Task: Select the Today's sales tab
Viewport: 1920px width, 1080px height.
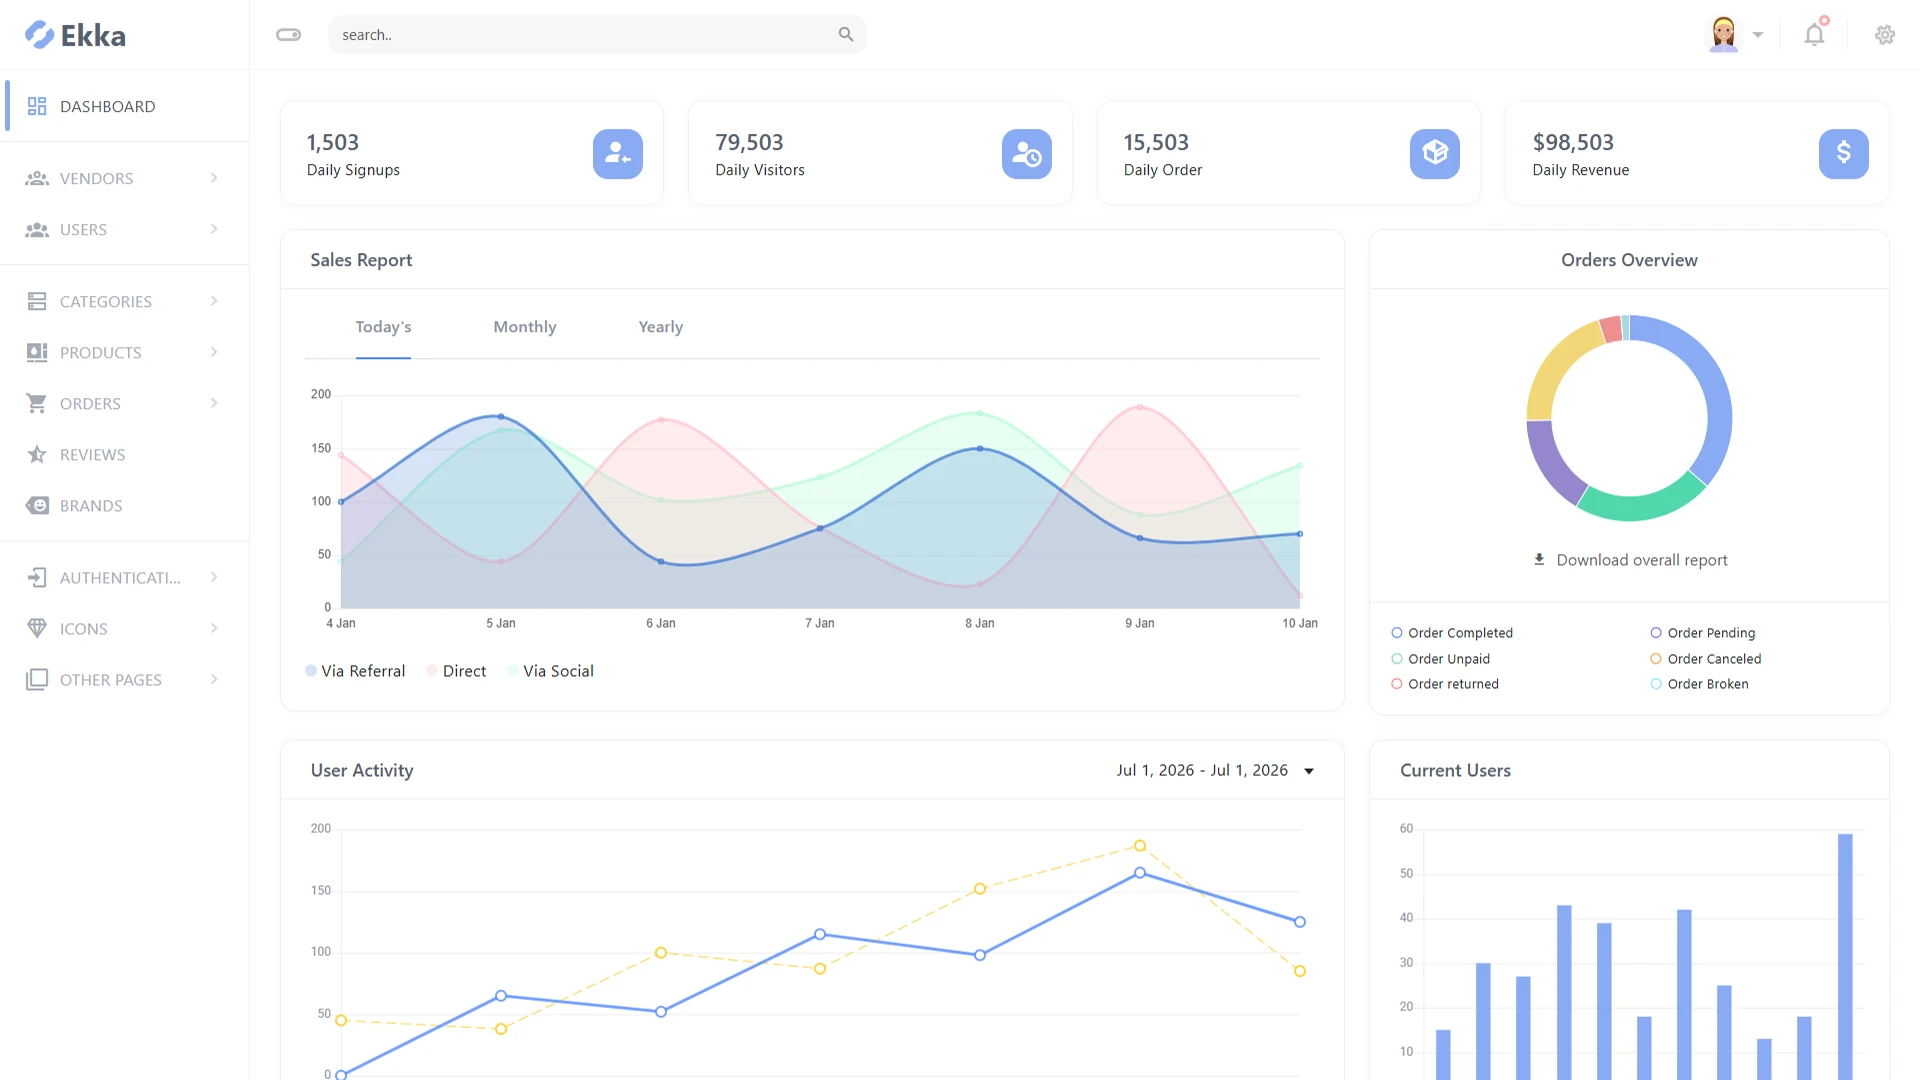Action: [x=383, y=327]
